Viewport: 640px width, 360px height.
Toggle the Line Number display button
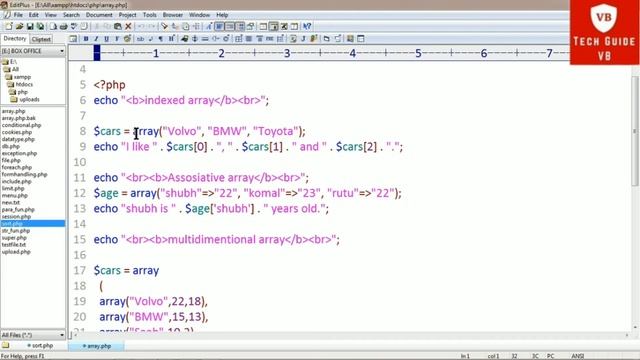(x=240, y=27)
